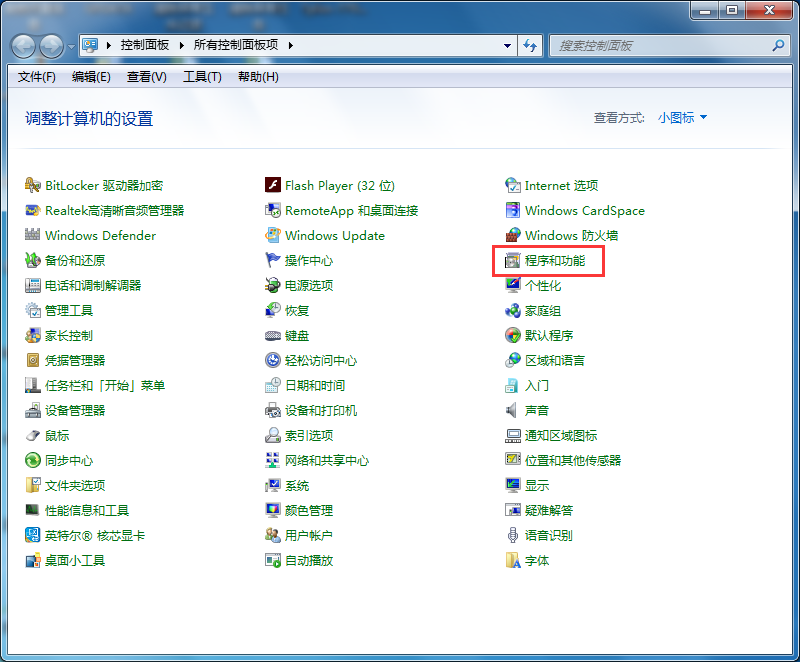800x662 pixels.
Task: Click the Flash Player (32 位) icon
Action: pyautogui.click(x=273, y=186)
